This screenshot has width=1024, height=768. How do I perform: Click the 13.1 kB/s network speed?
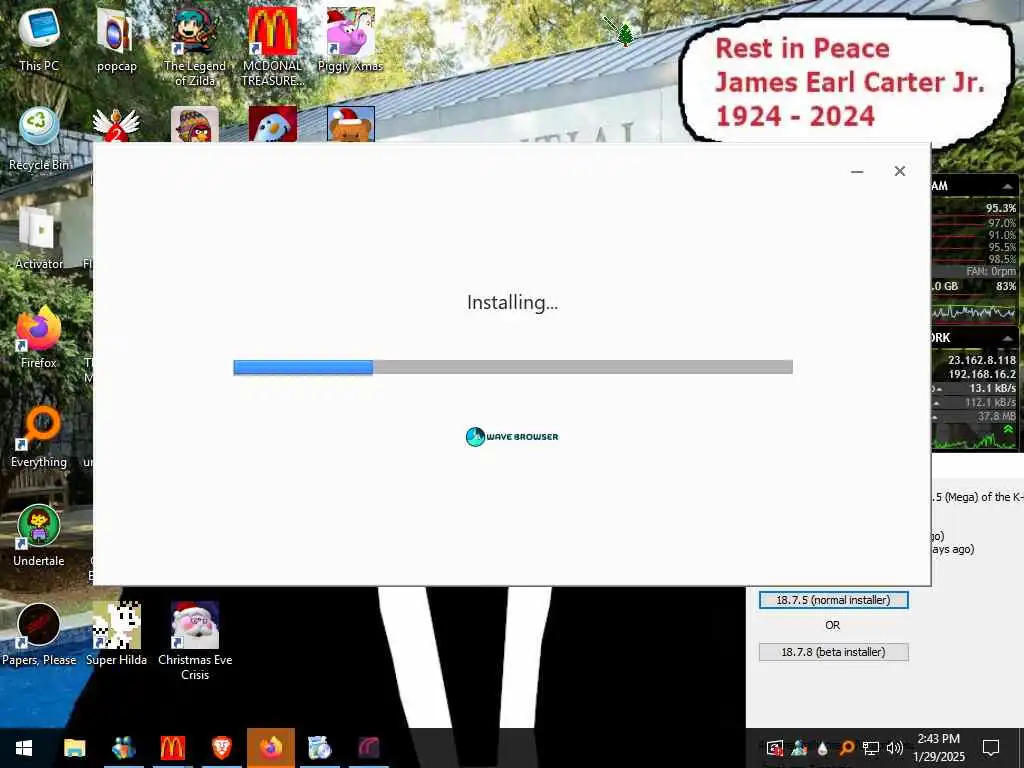coord(992,389)
